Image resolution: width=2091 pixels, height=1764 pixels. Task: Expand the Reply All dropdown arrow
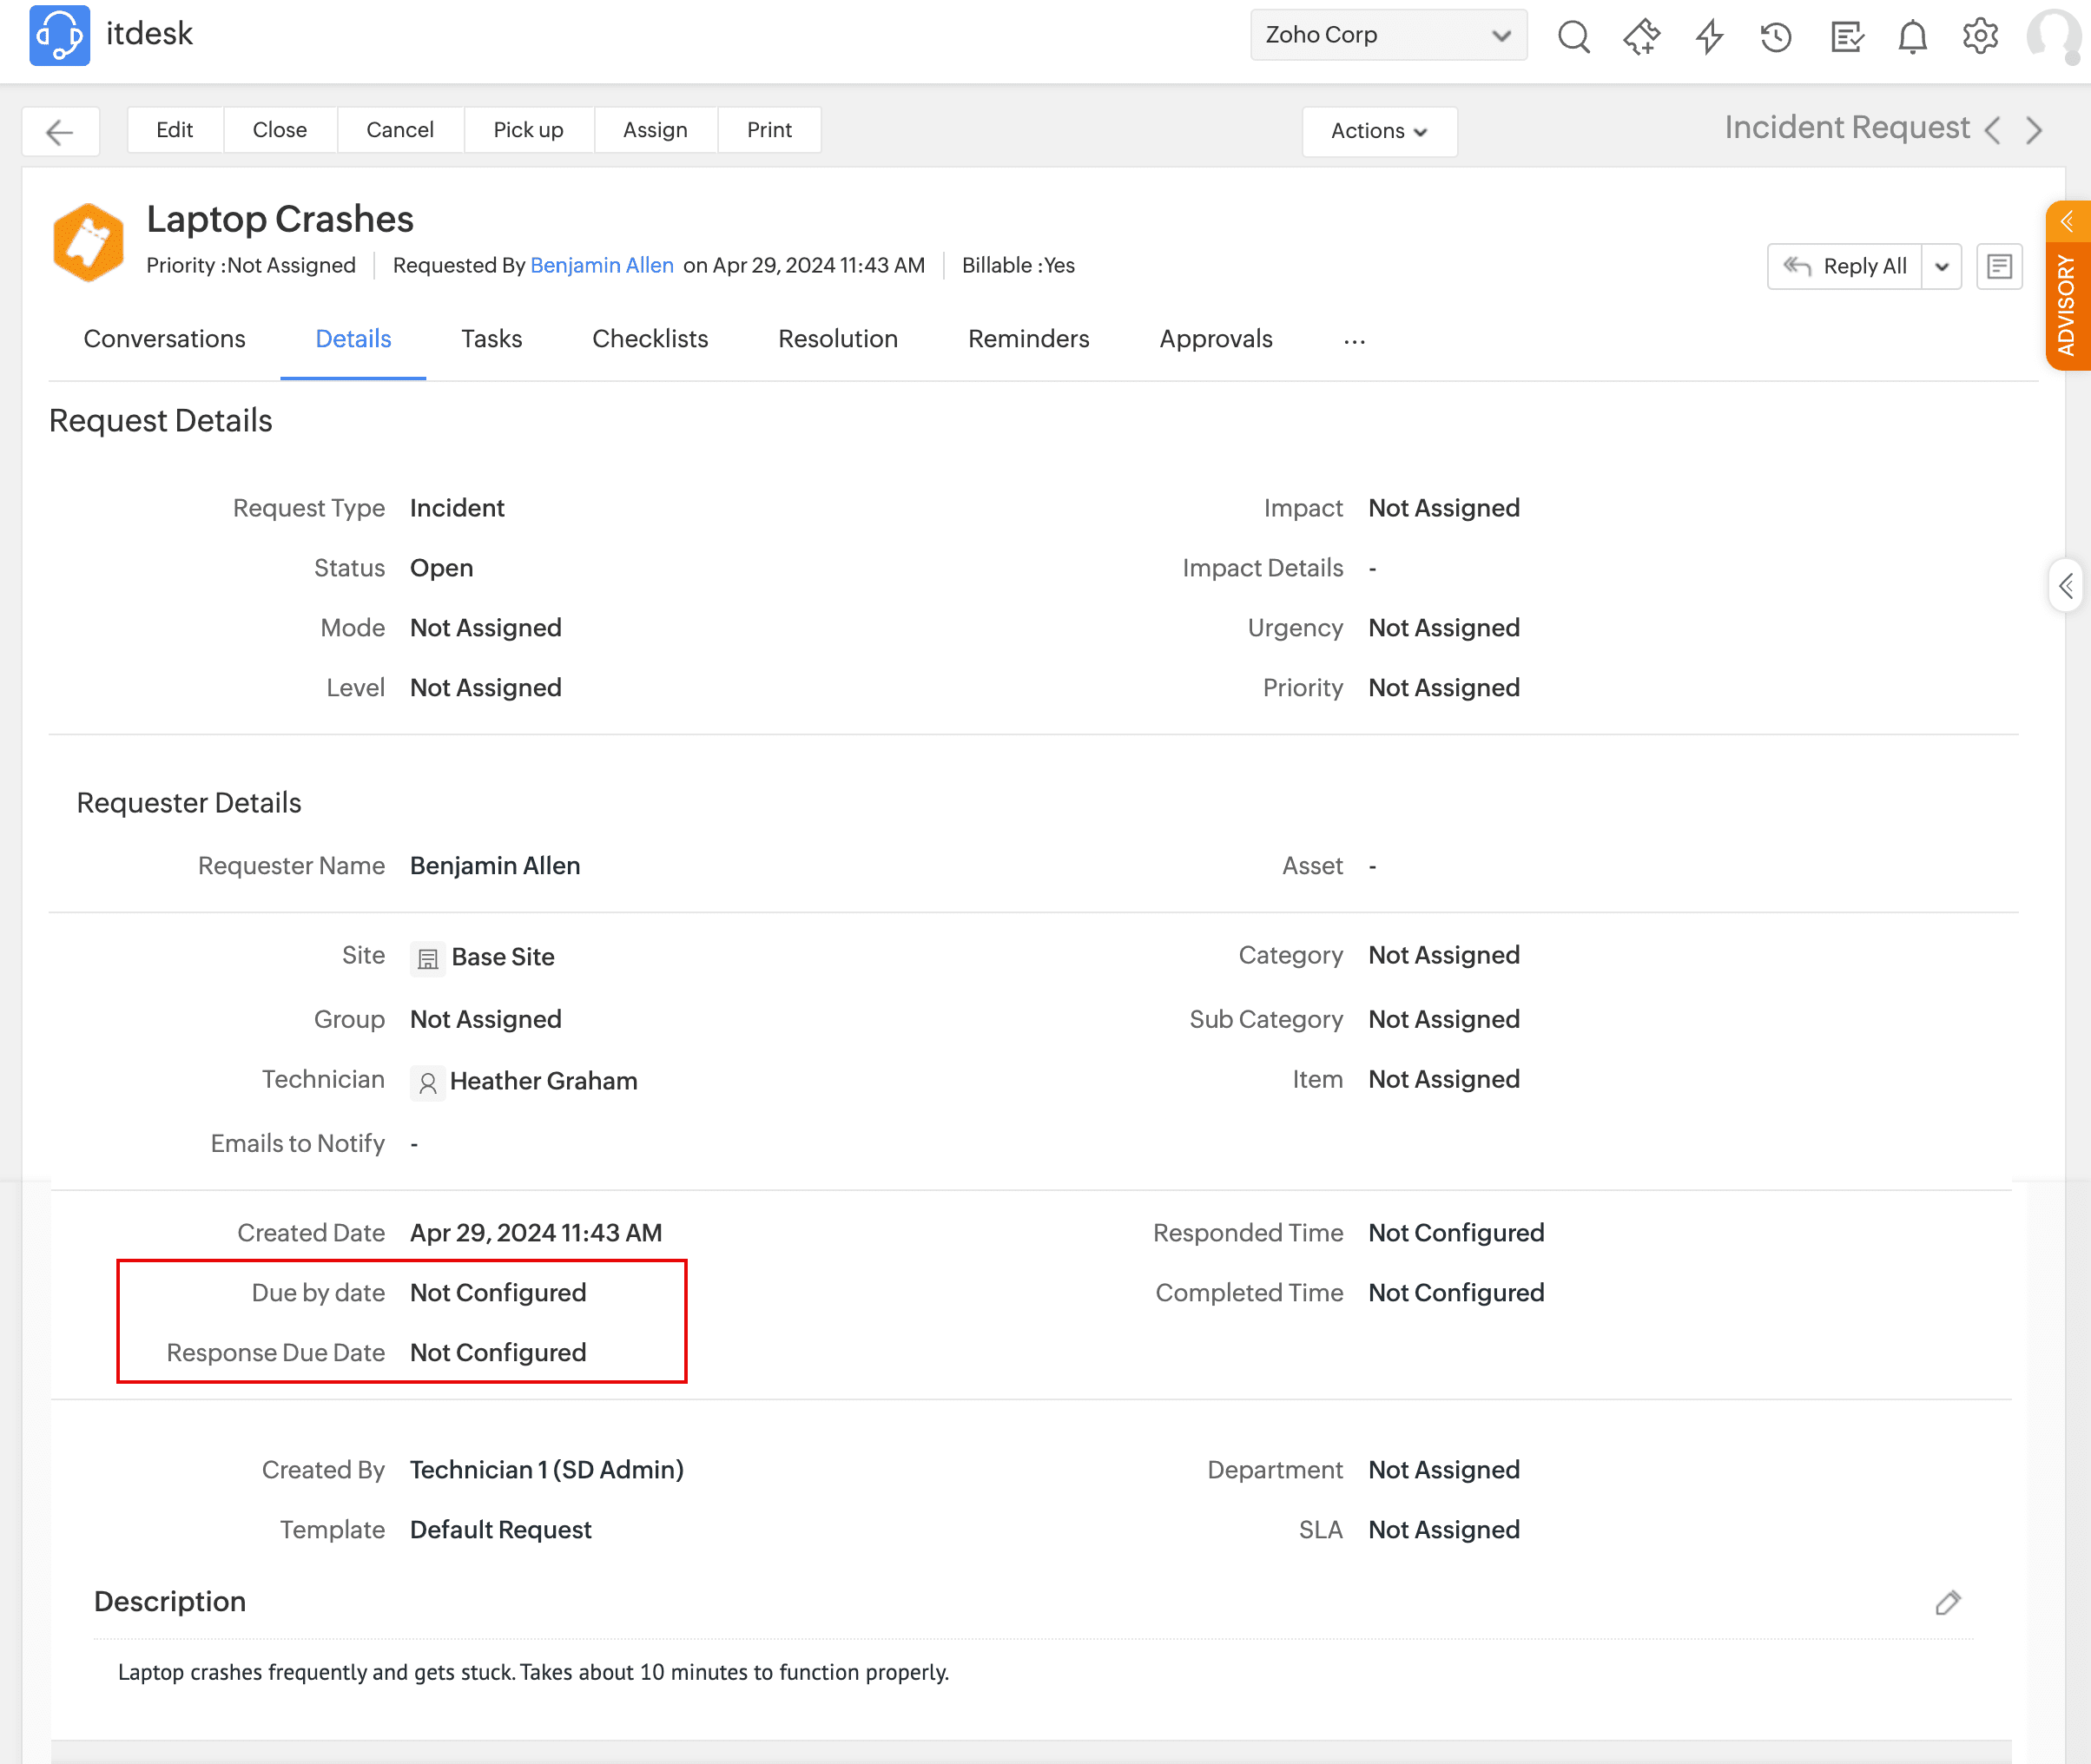1941,266
